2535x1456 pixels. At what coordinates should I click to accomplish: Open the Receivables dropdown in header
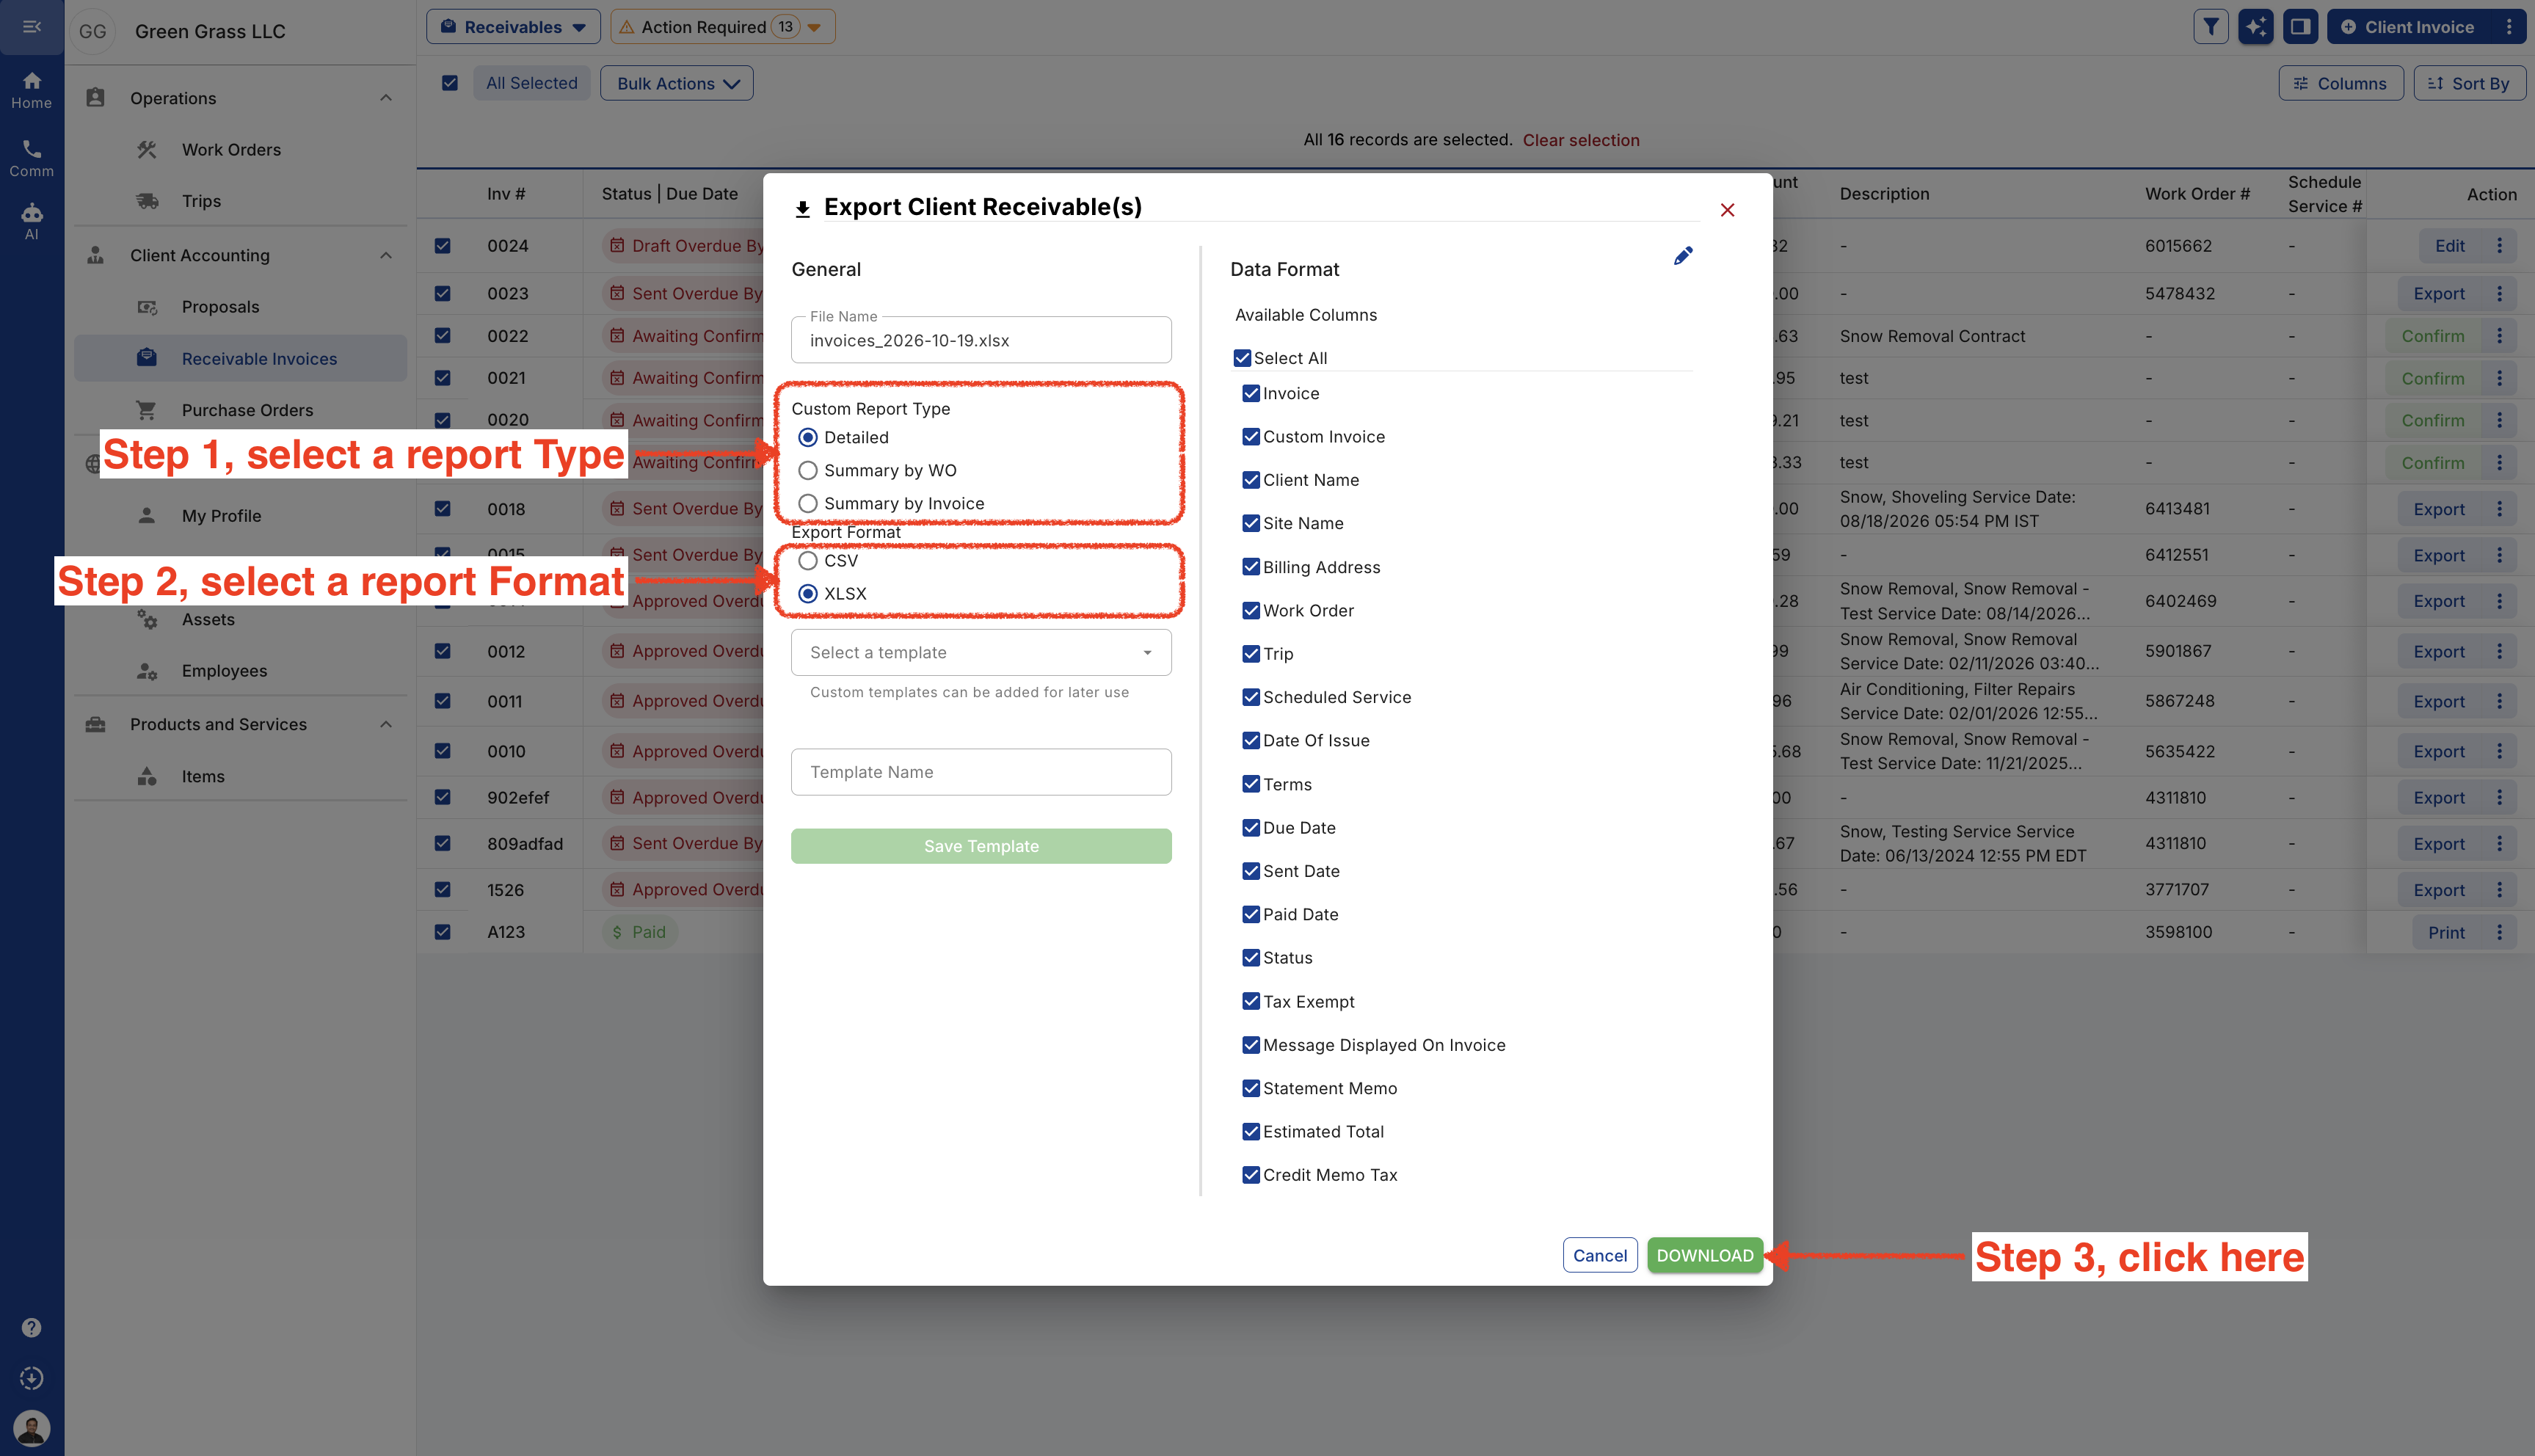tap(513, 27)
